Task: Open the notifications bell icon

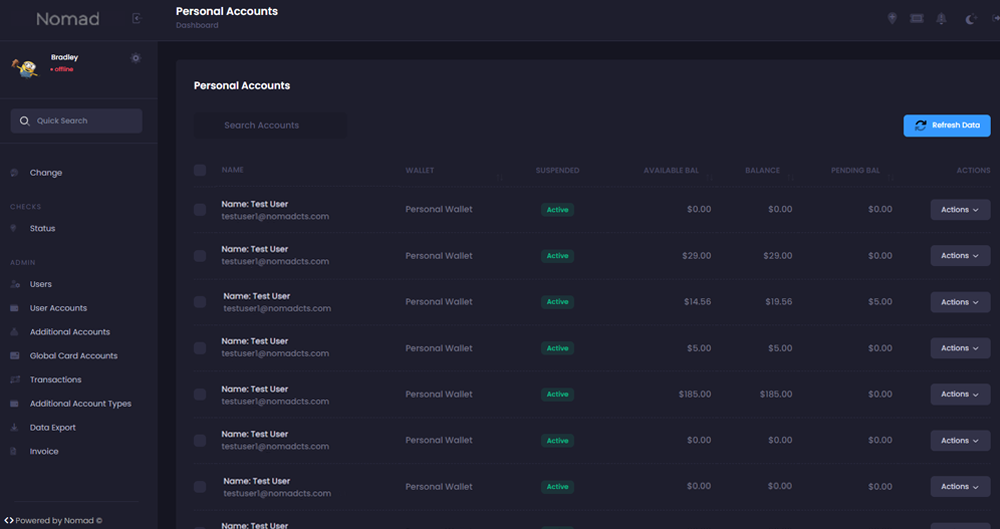Action: tap(941, 19)
